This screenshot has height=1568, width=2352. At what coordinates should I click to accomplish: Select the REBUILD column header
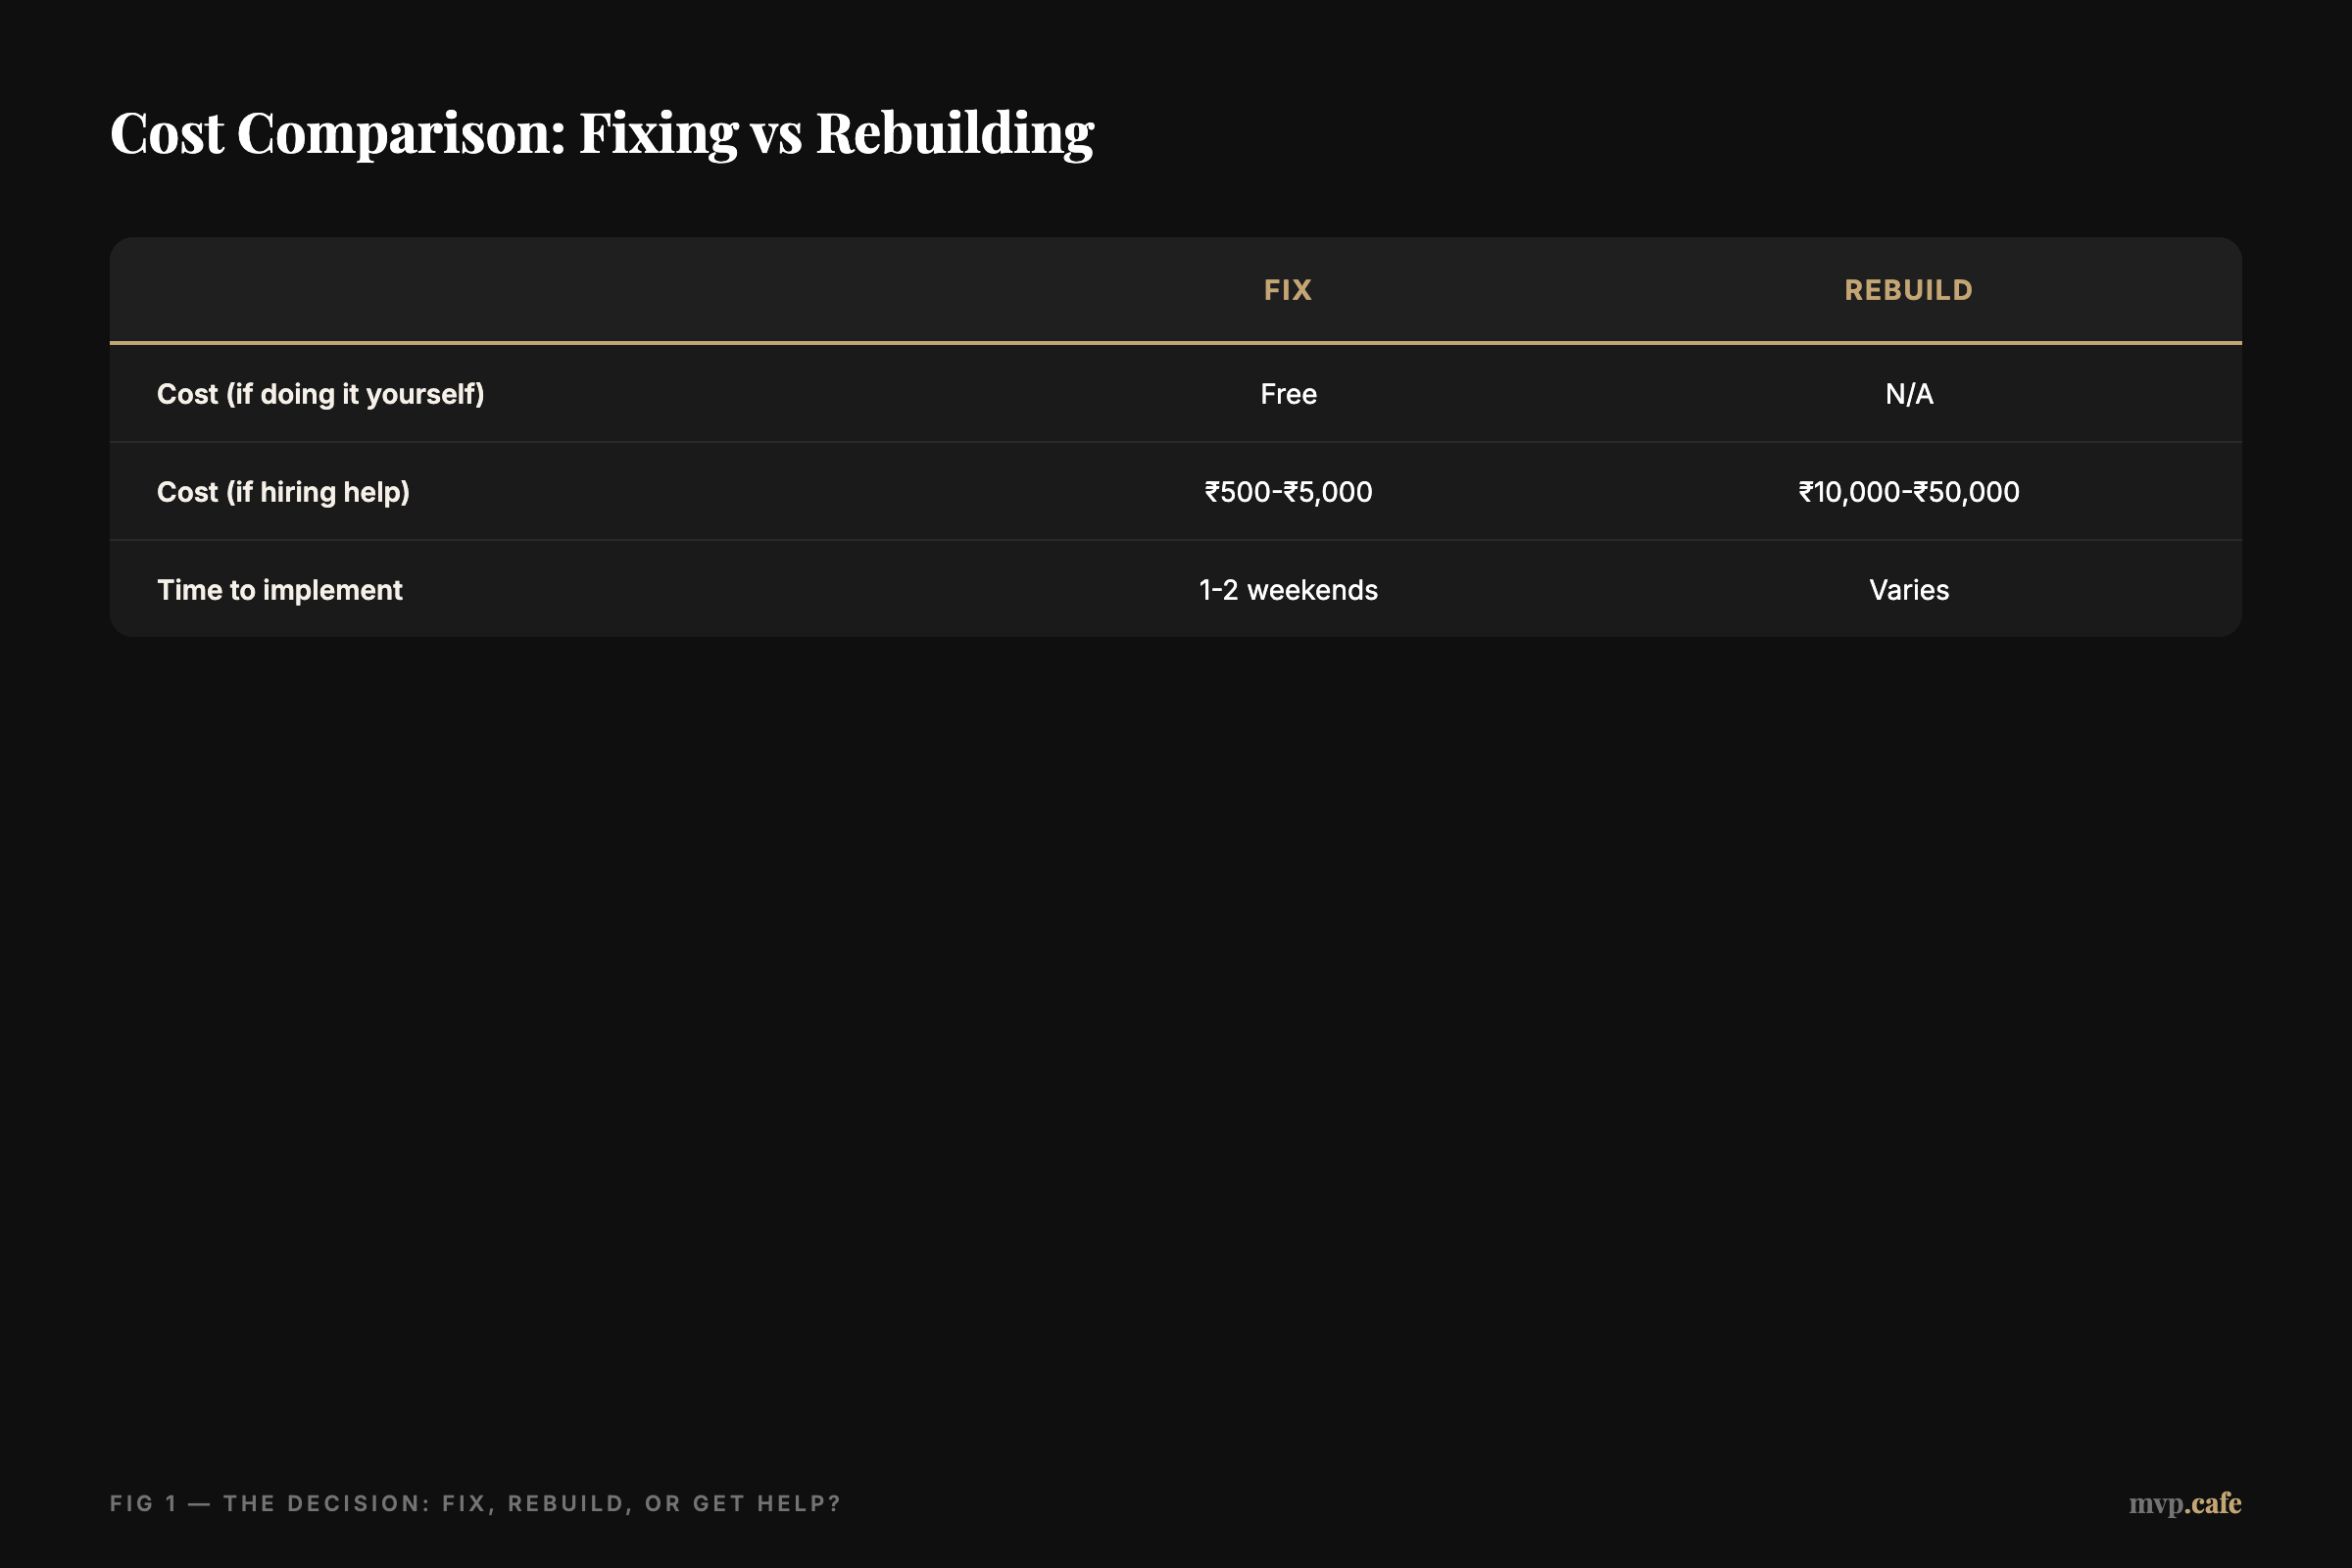click(1908, 290)
